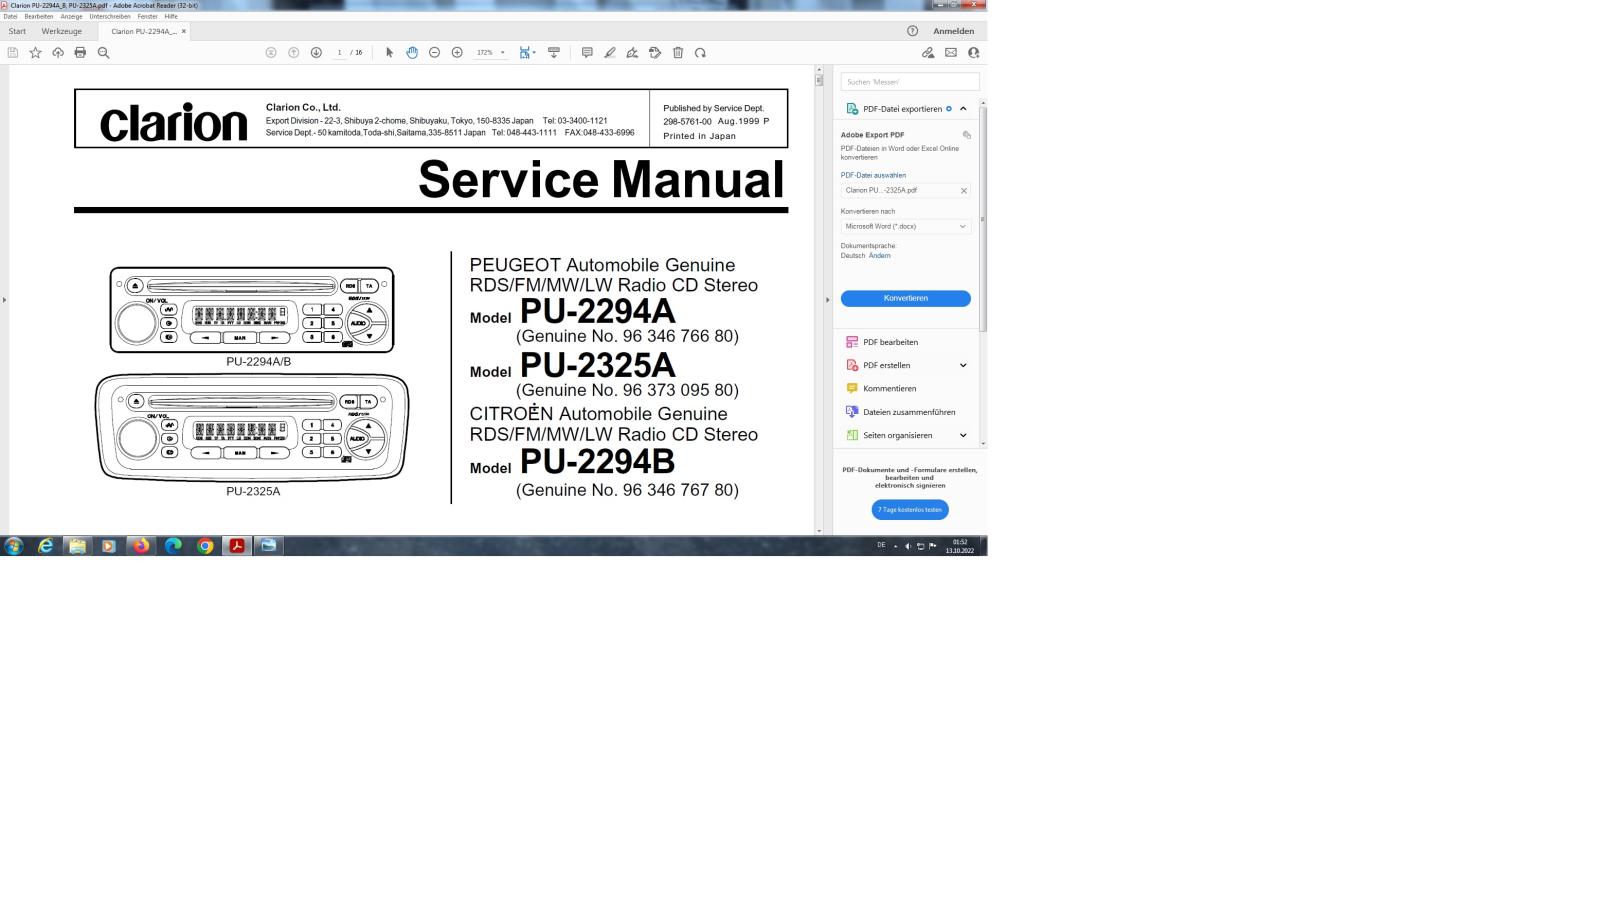Open the help question mark icon
This screenshot has height=900, width=1600.
(912, 31)
